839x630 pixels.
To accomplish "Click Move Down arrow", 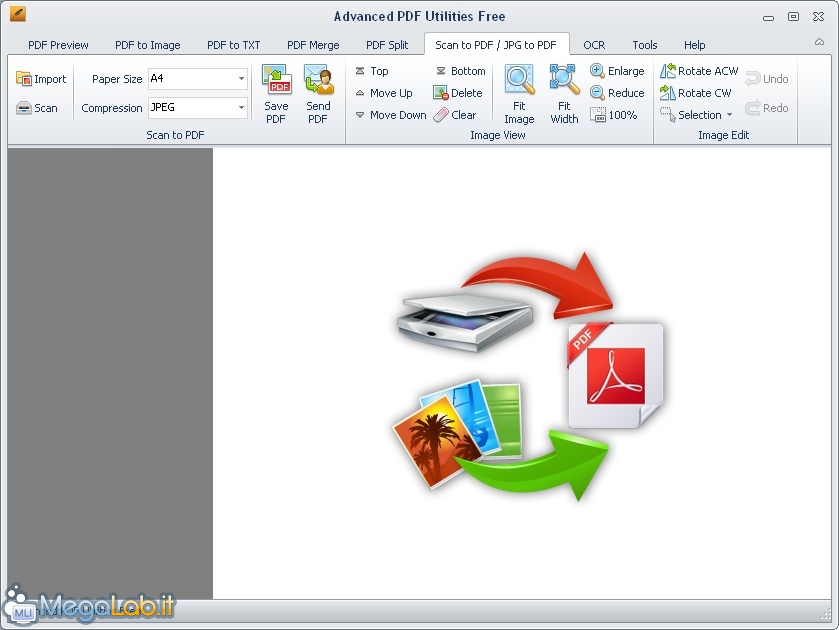I will [x=360, y=115].
